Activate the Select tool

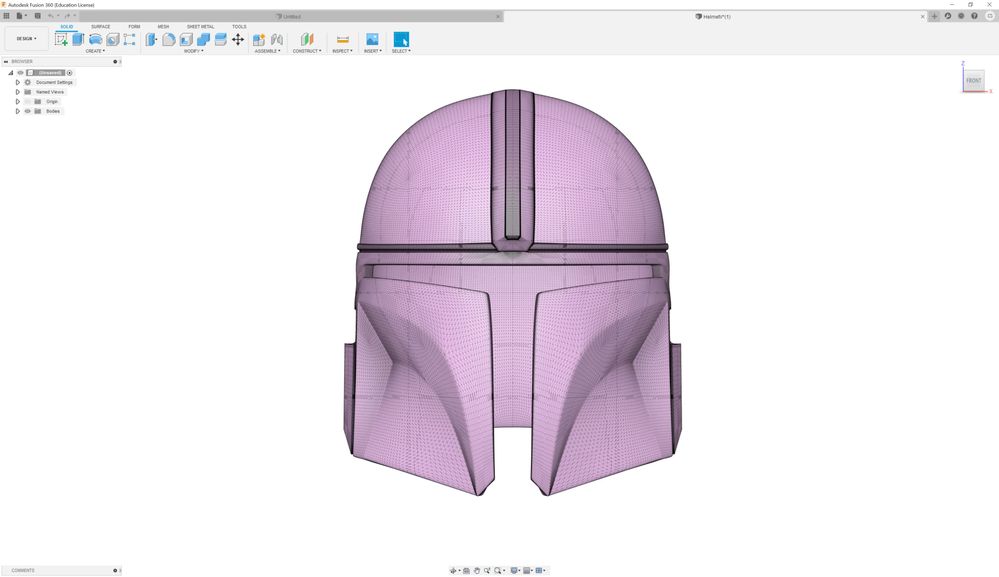point(401,39)
